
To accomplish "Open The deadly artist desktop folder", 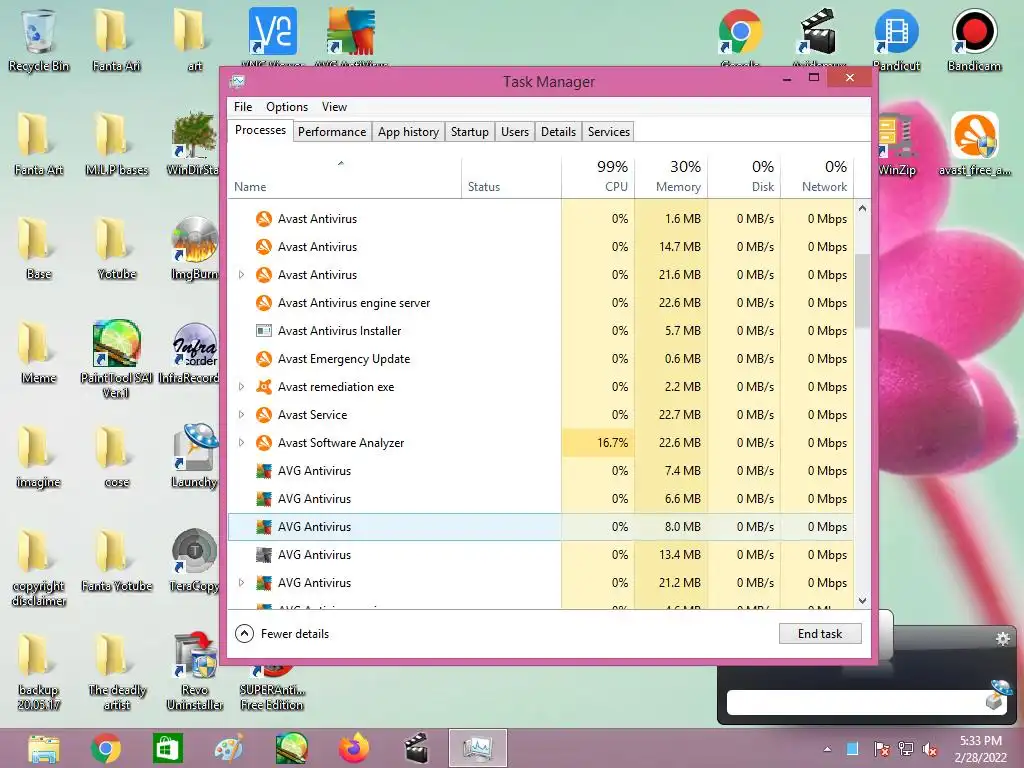I will (x=116, y=671).
